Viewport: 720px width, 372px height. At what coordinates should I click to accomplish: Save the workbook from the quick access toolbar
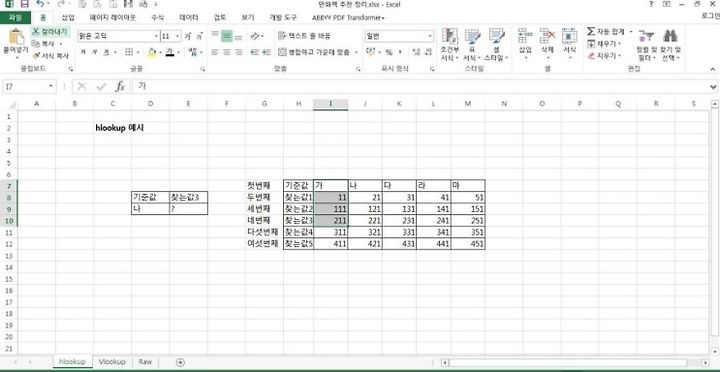(25, 4)
